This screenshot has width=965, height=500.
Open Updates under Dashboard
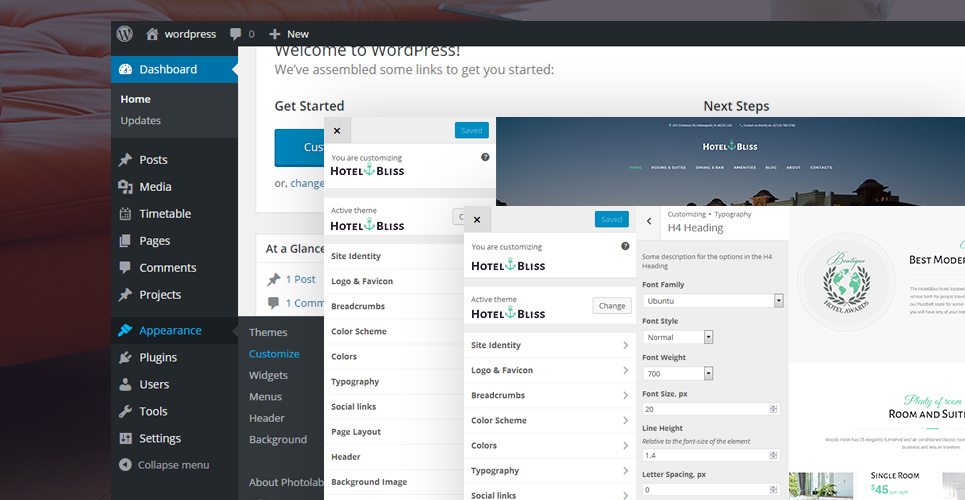[140, 121]
